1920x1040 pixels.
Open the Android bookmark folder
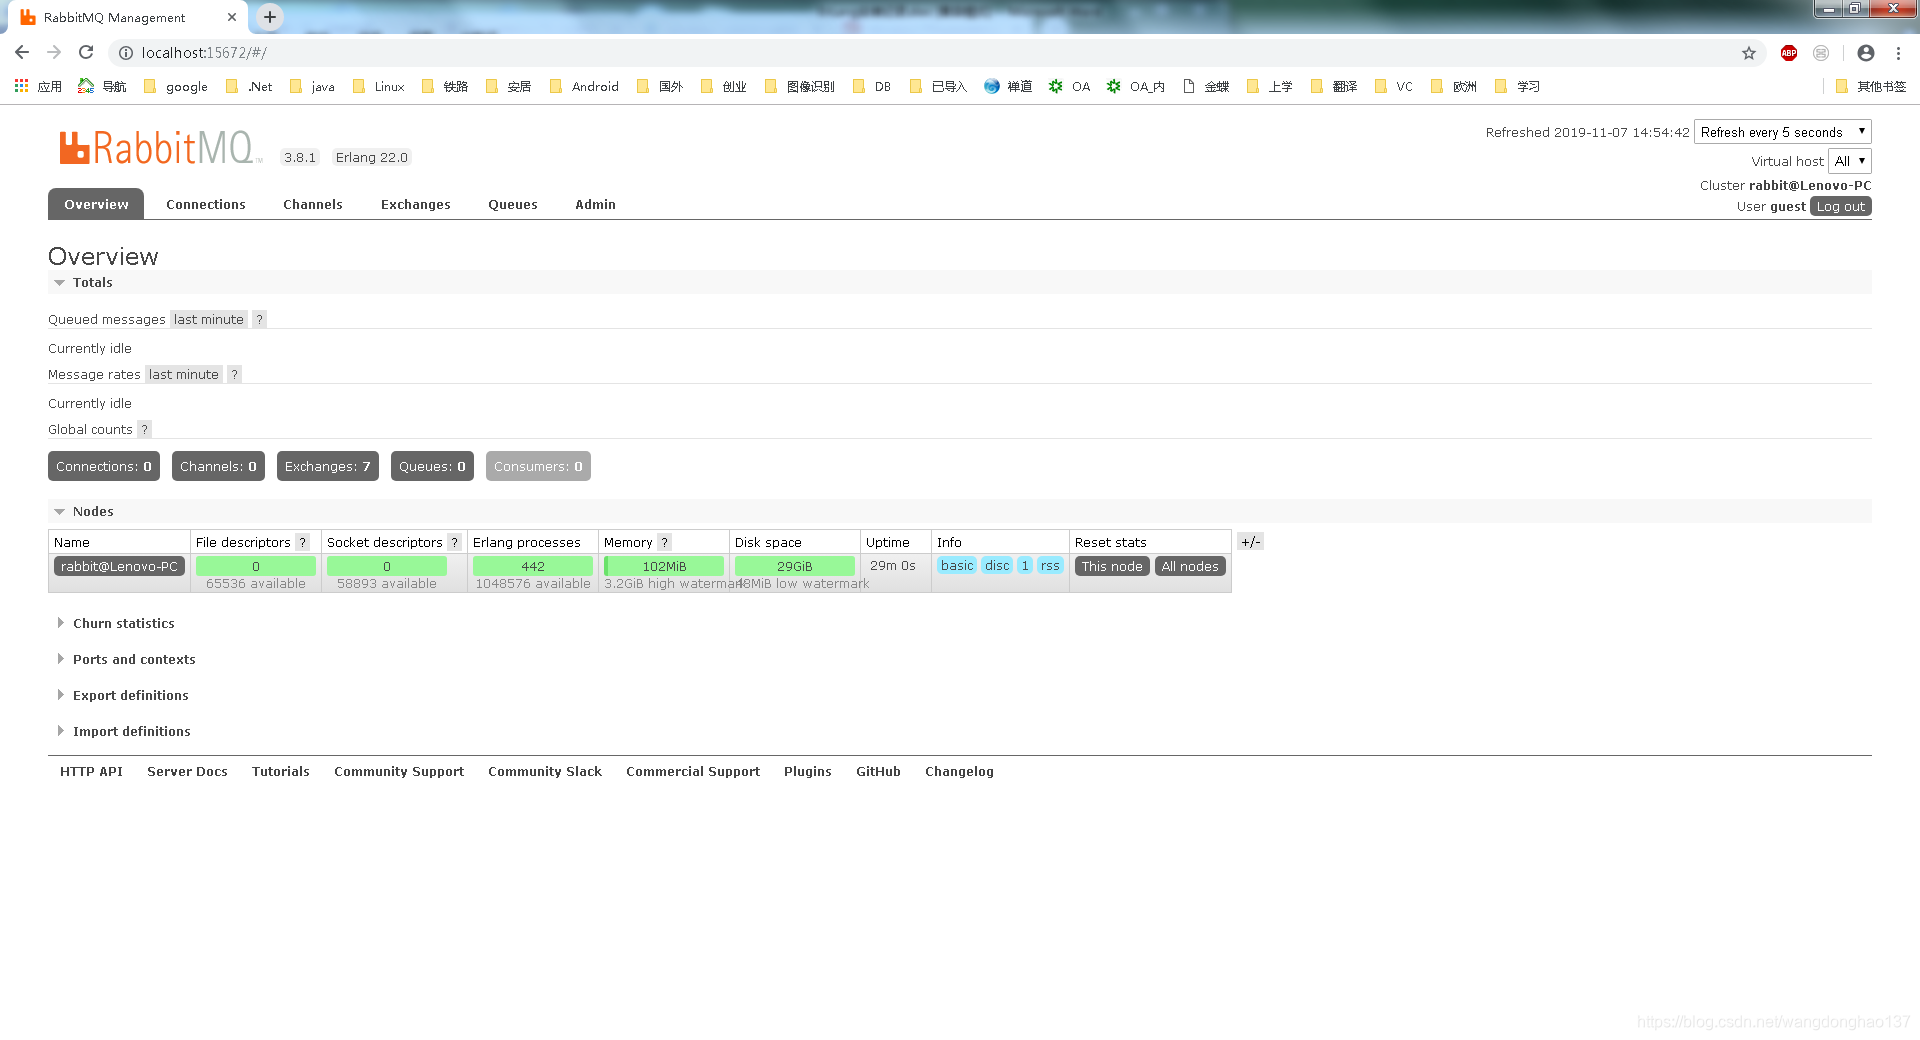click(584, 86)
